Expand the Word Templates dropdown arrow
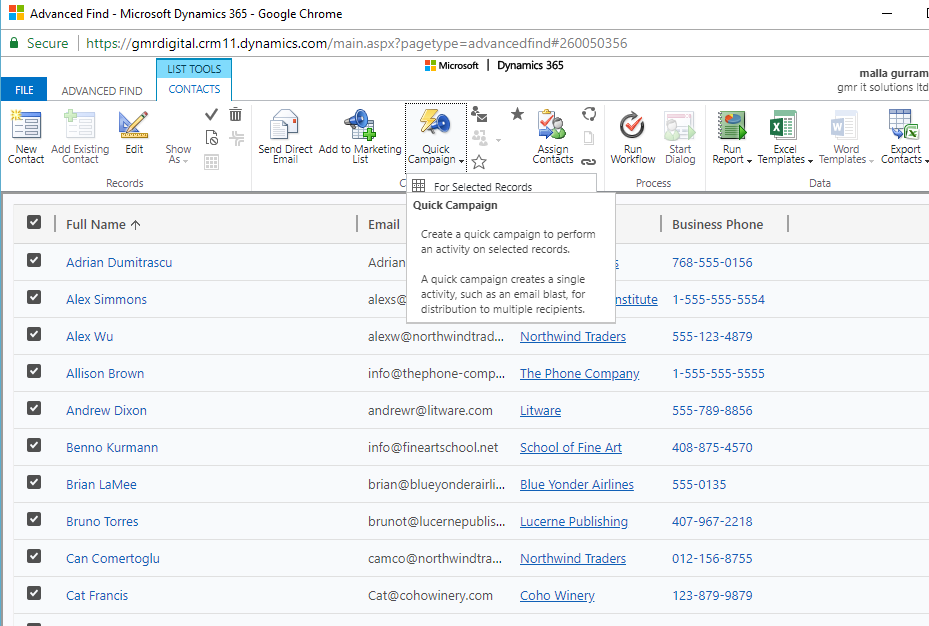Viewport: 929px width, 626px height. pos(871,160)
